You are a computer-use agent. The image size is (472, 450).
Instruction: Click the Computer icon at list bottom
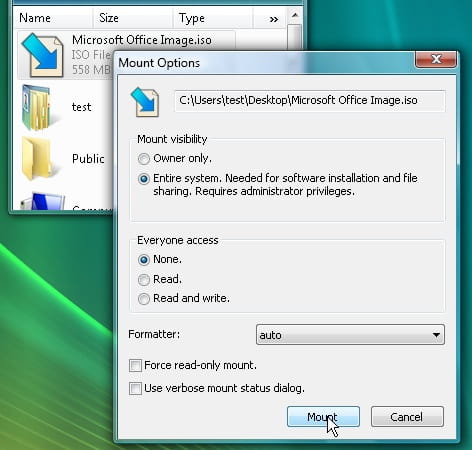(43, 201)
